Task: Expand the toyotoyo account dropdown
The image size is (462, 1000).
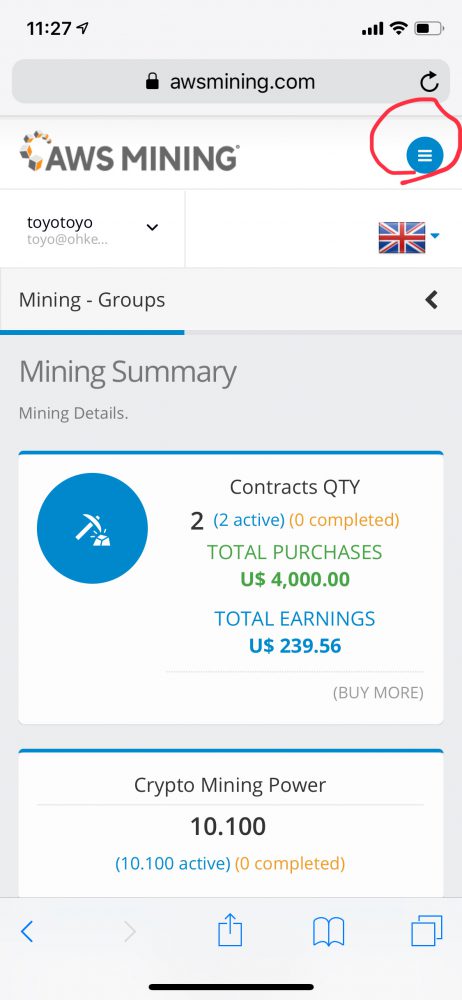Action: pos(93,228)
